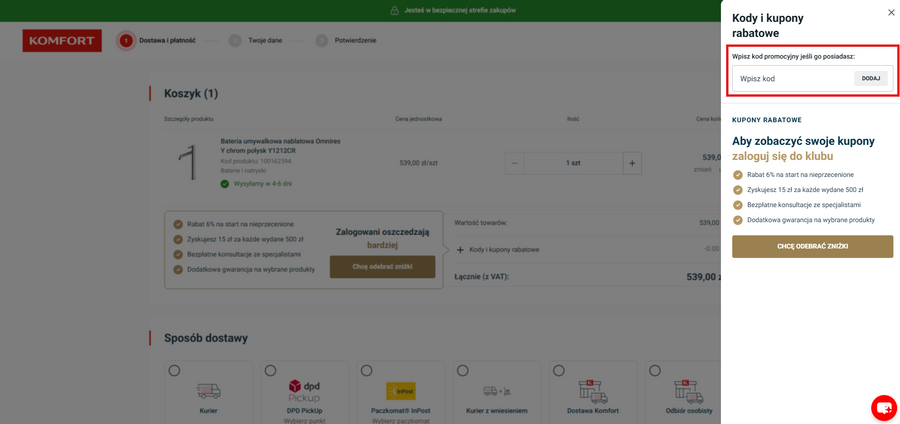The width and height of the screenshot is (900, 424).
Task: Open the red chat support bubble
Action: click(883, 407)
